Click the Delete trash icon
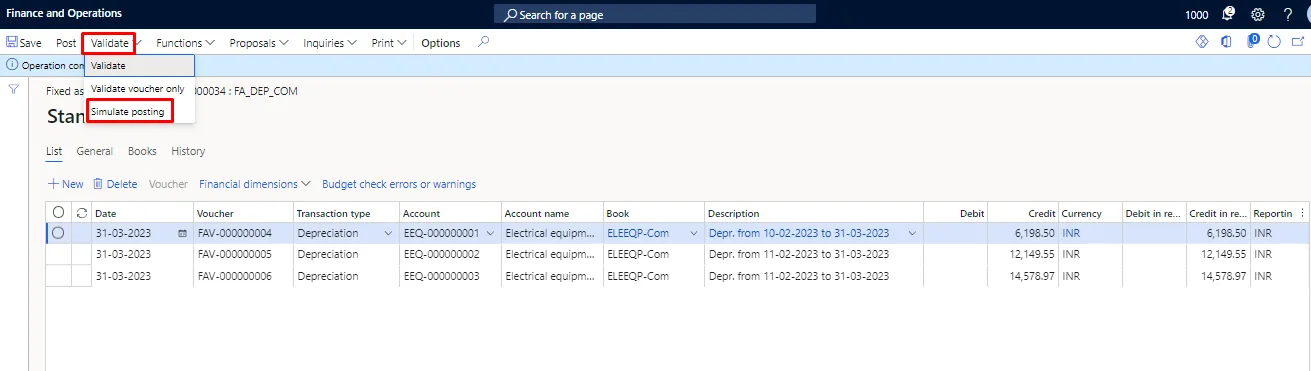 point(98,184)
